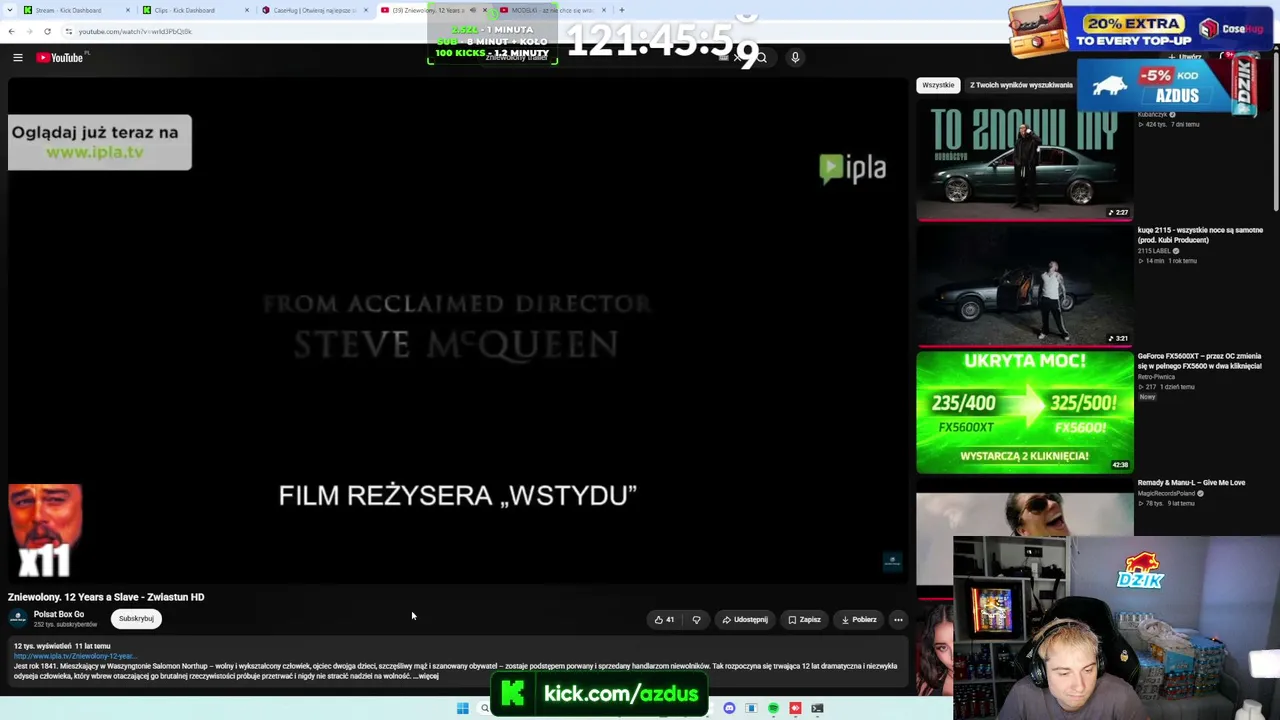Click the Oglądaj już teraz na ipla.tv overlay

(x=100, y=143)
